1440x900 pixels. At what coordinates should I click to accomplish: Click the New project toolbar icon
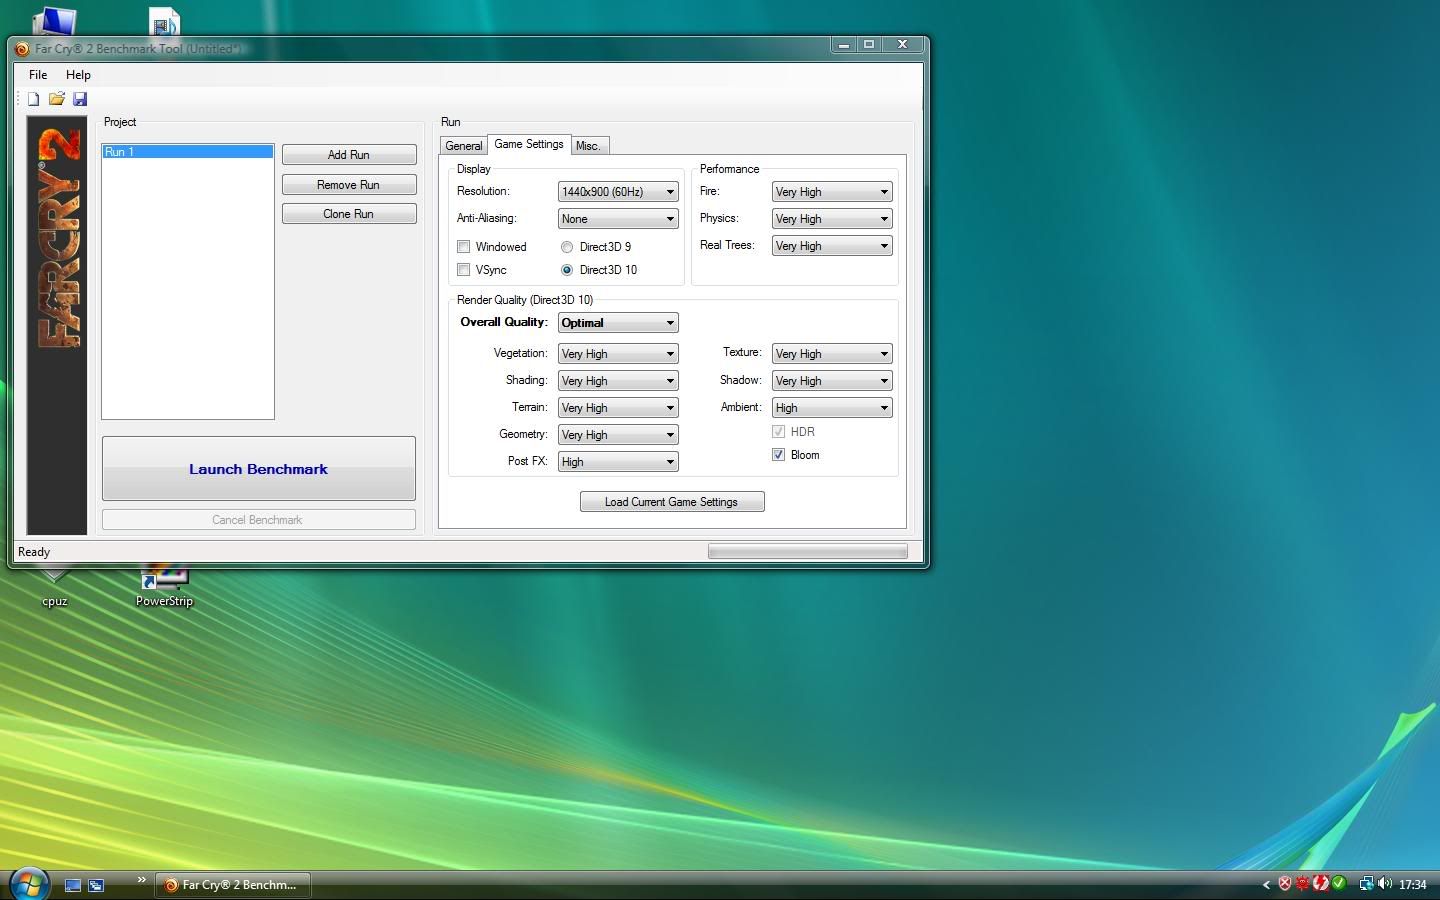tap(33, 99)
